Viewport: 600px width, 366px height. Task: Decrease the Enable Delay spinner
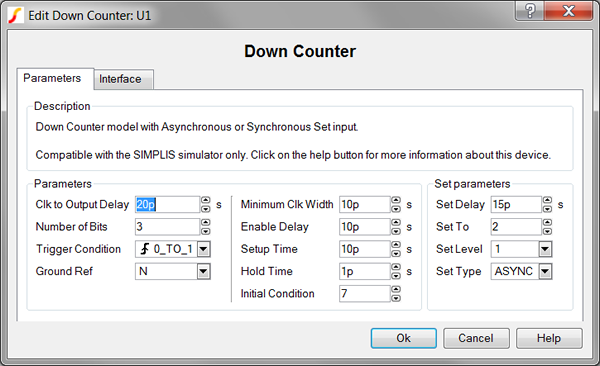coord(396,231)
